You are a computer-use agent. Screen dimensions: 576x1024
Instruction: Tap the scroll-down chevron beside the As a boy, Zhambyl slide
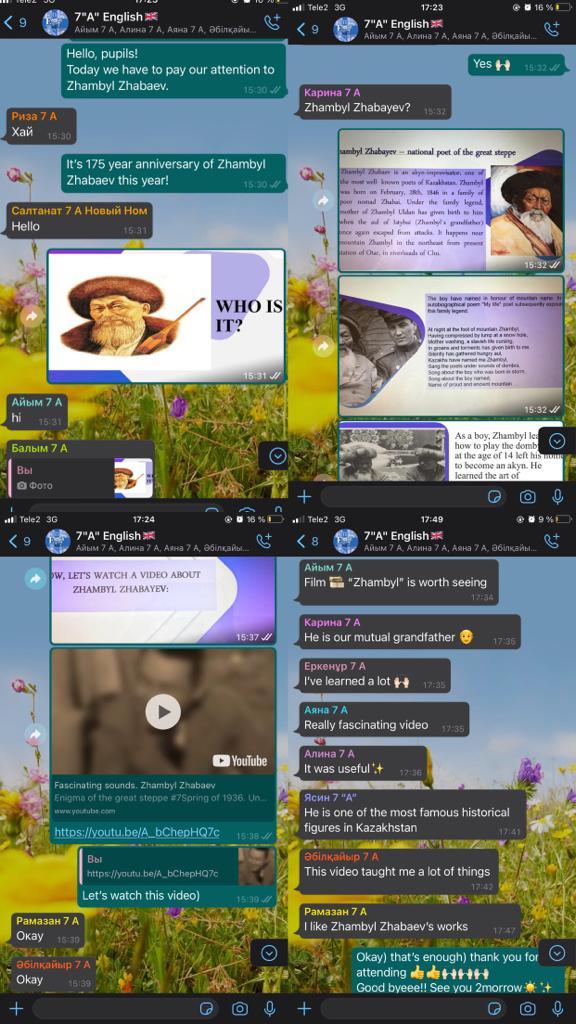[557, 441]
